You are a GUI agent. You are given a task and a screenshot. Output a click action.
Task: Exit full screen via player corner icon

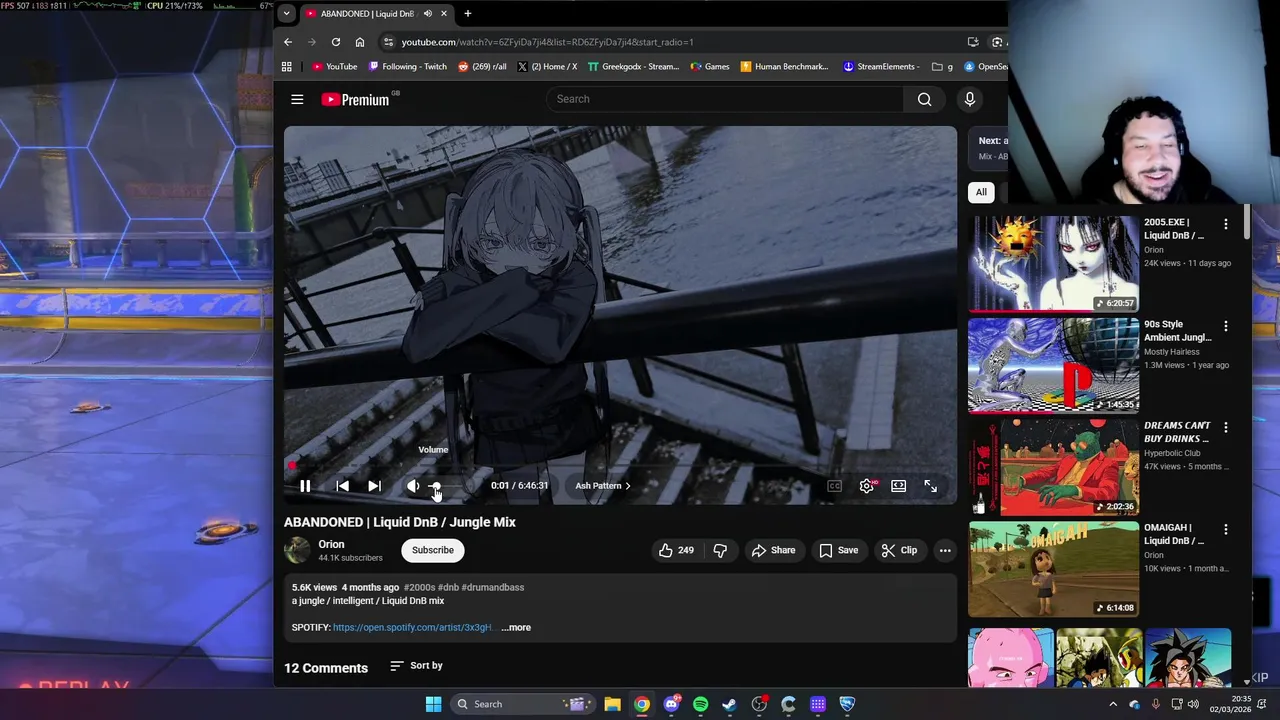[930, 486]
